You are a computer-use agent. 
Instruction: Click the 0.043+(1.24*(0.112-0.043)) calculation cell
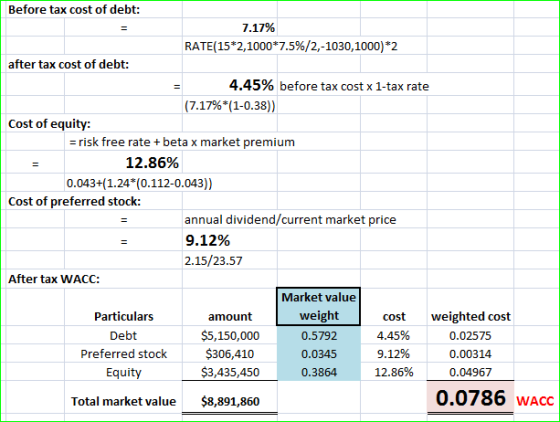click(x=139, y=183)
